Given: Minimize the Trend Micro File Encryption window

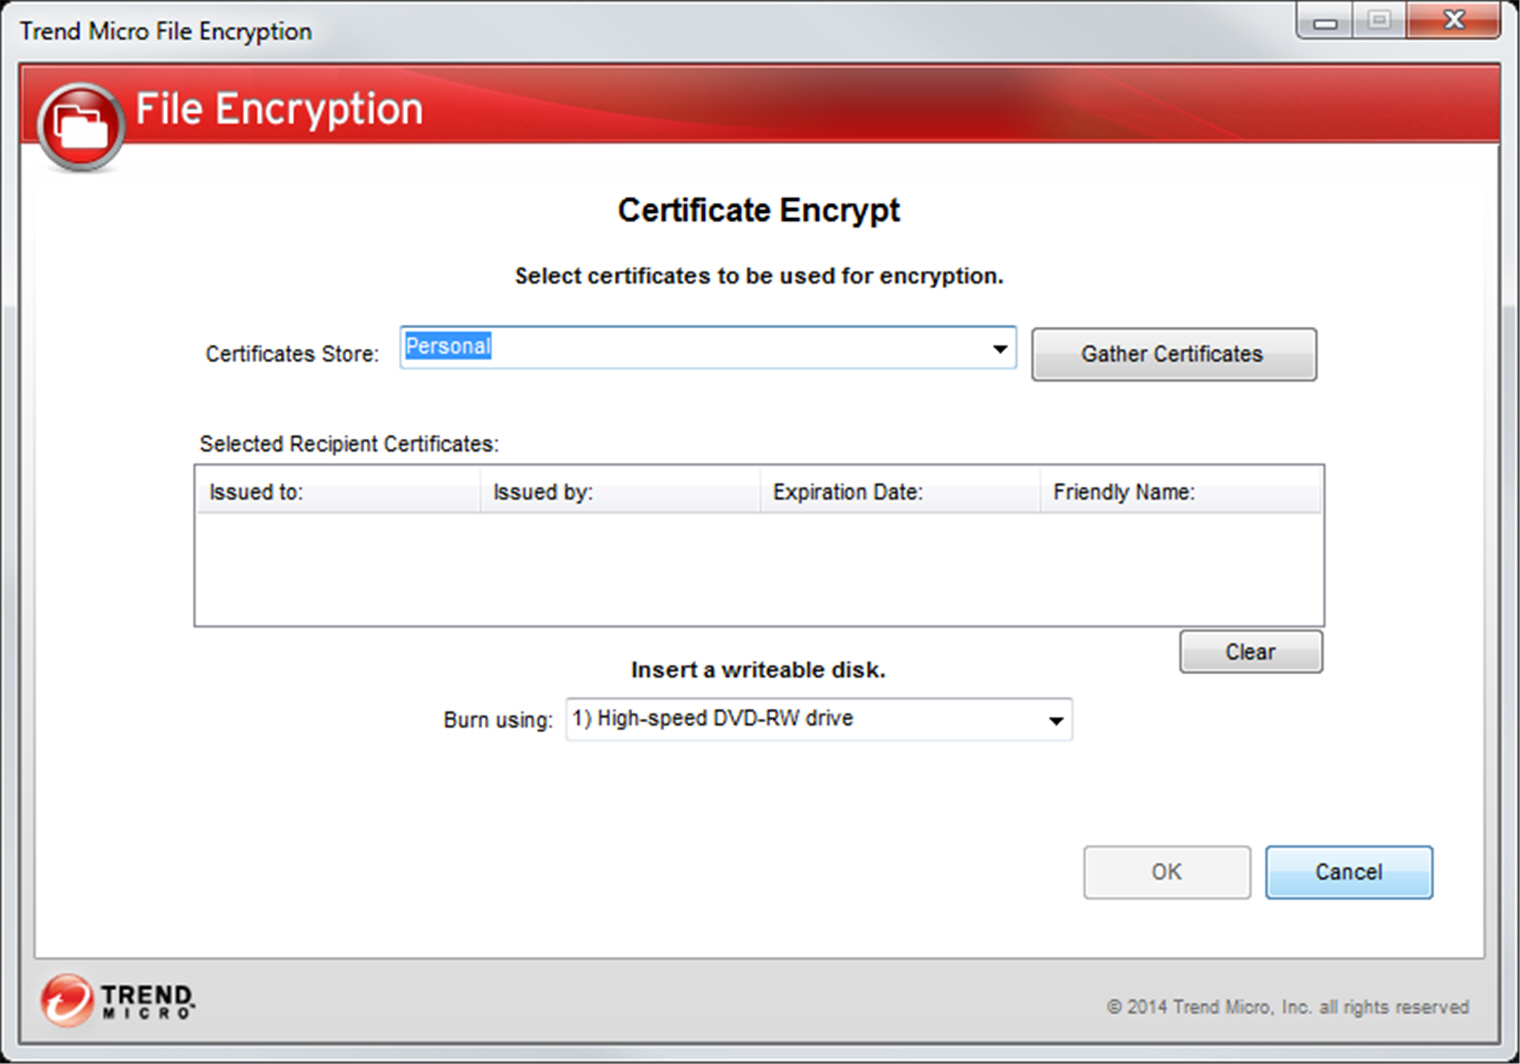Looking at the screenshot, I should click(x=1326, y=21).
